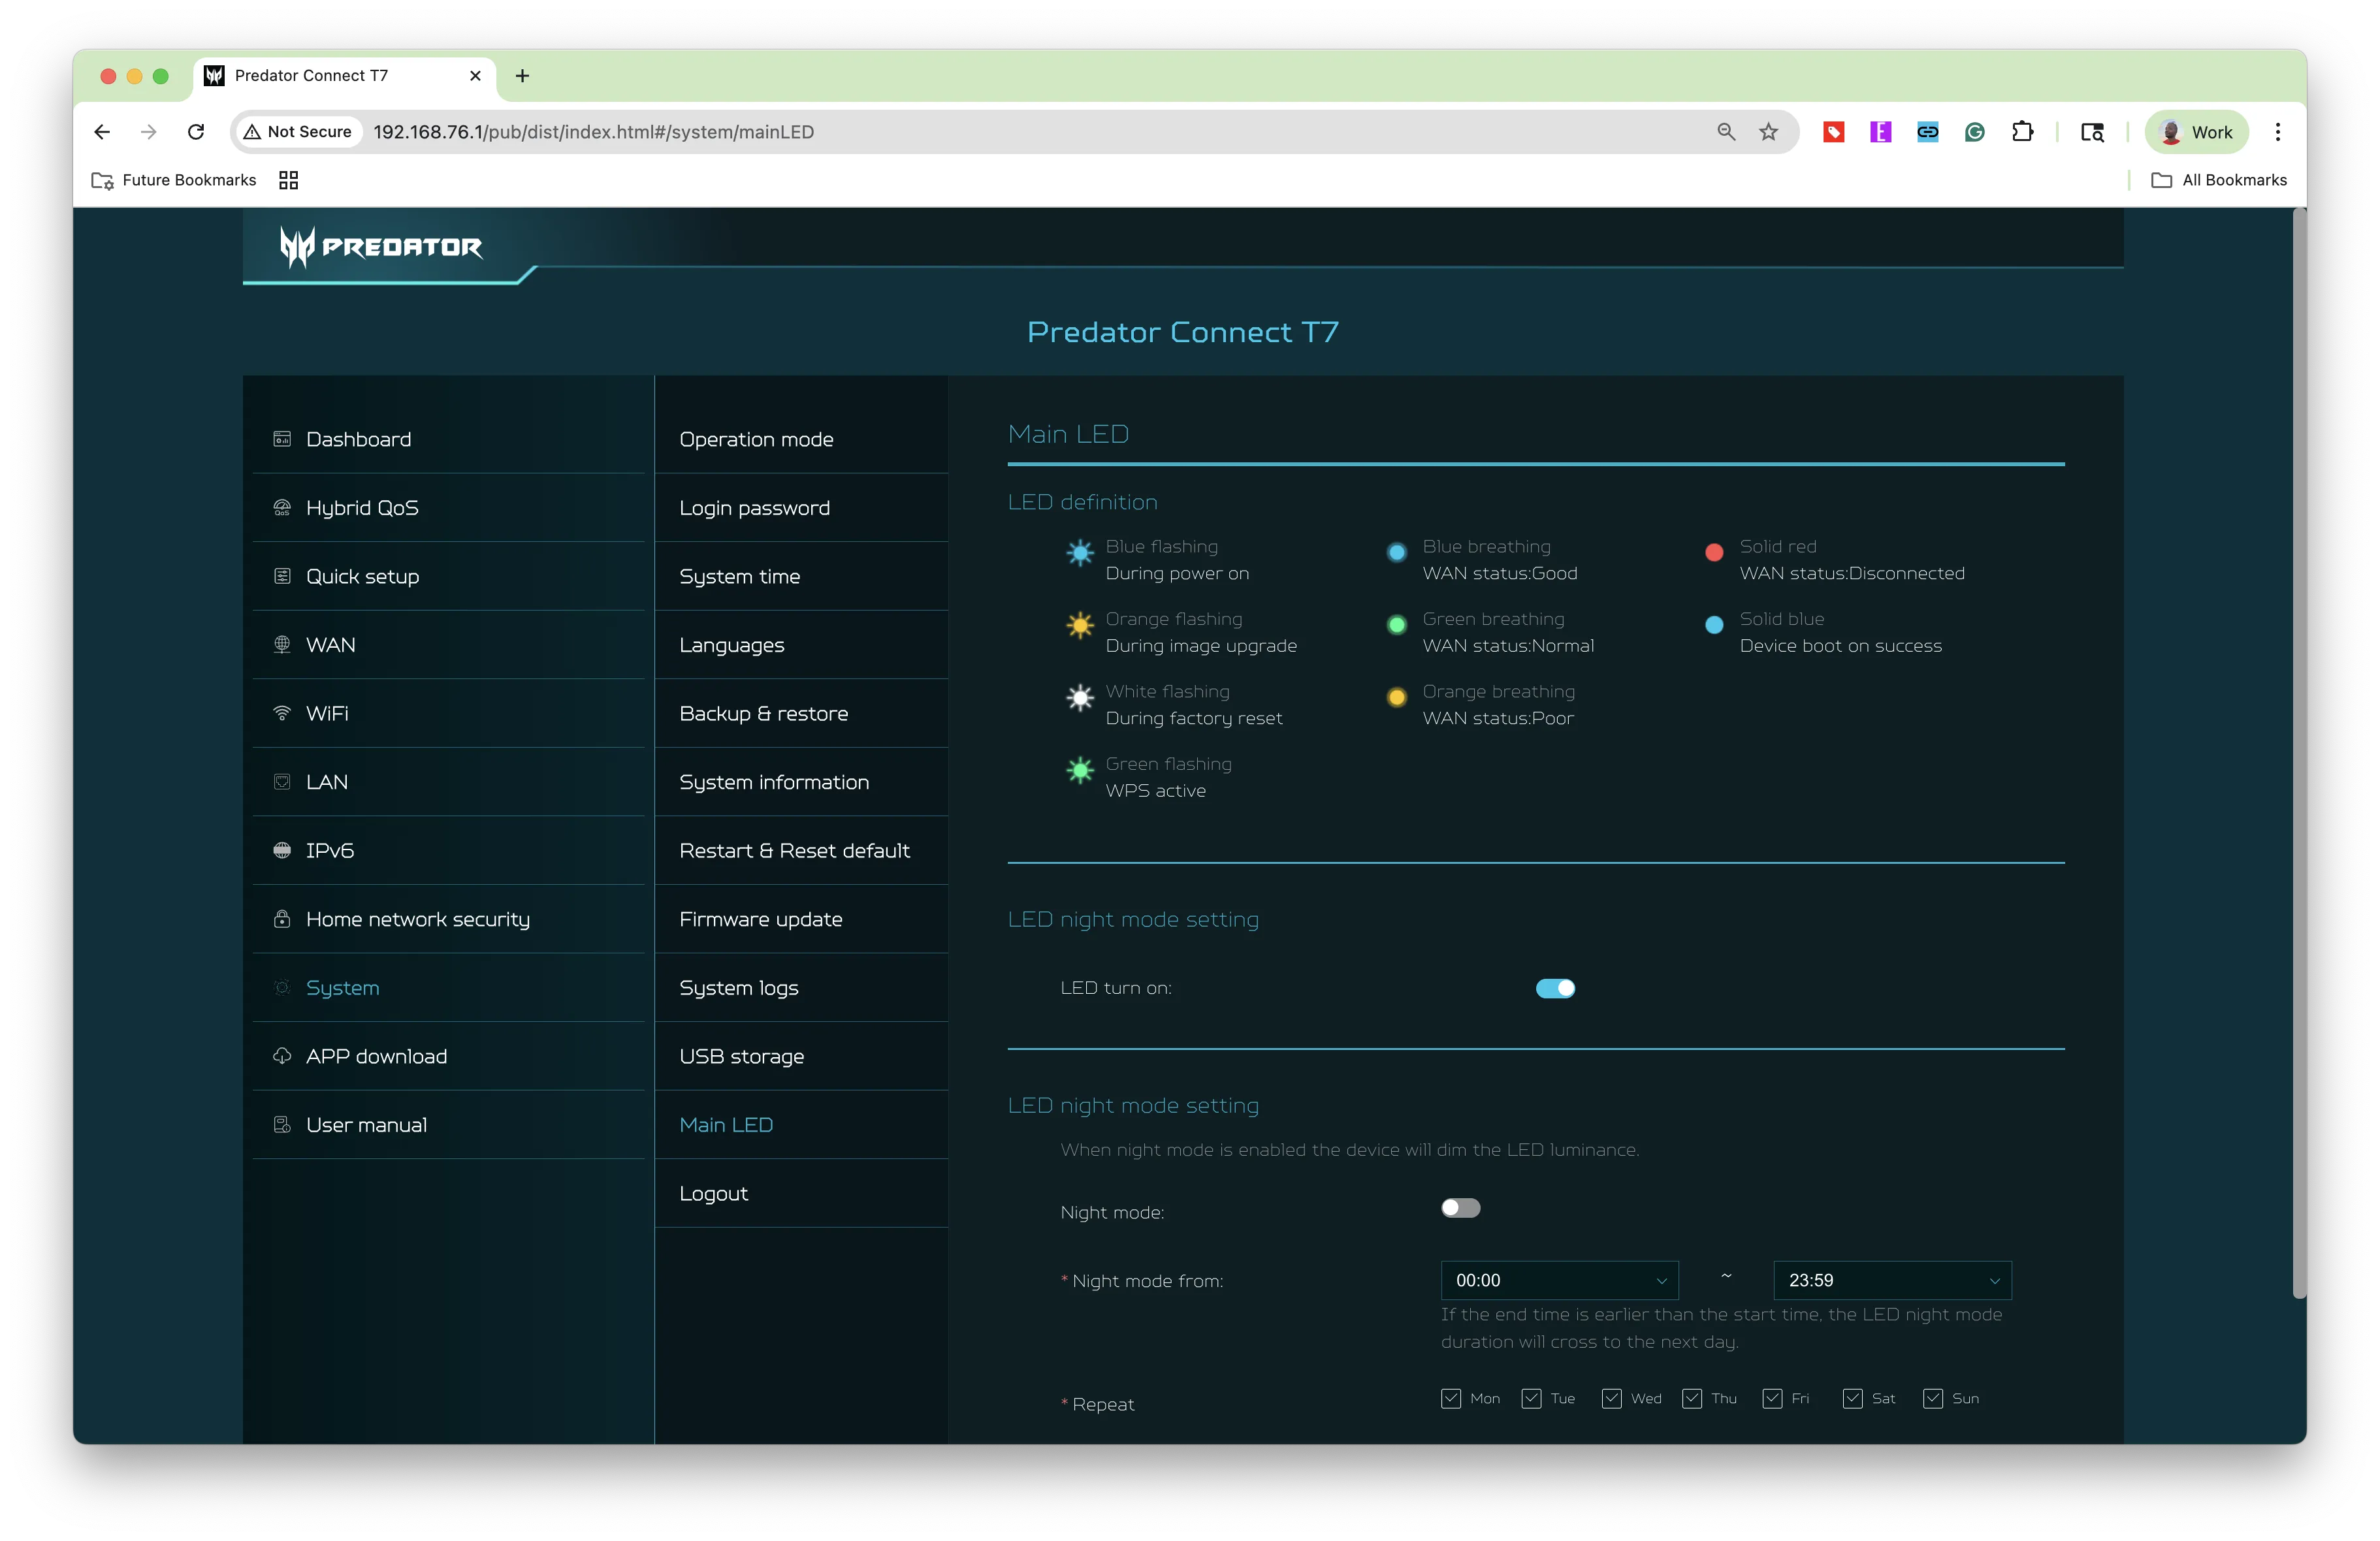This screenshot has width=2380, height=1541.
Task: Open the Future Bookmarks folder
Action: [174, 180]
